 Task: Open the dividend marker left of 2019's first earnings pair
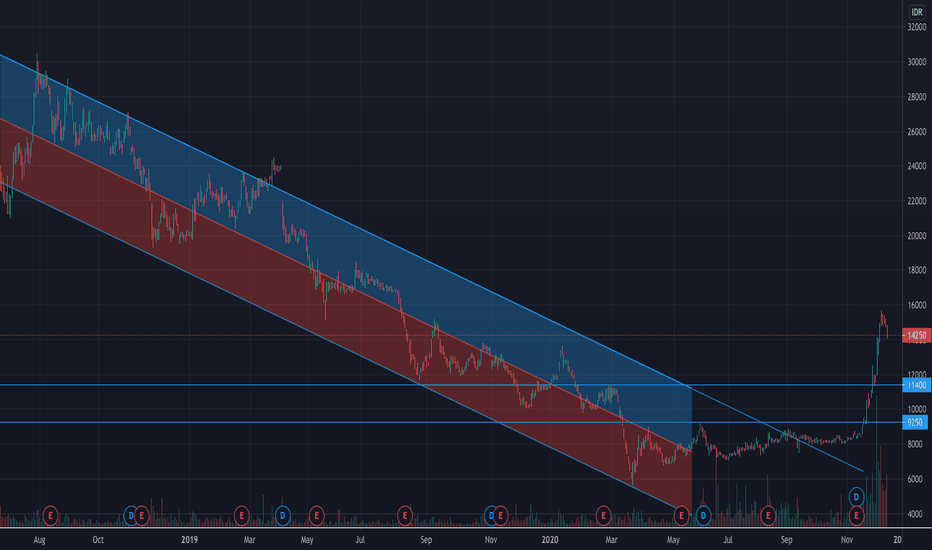[131, 516]
